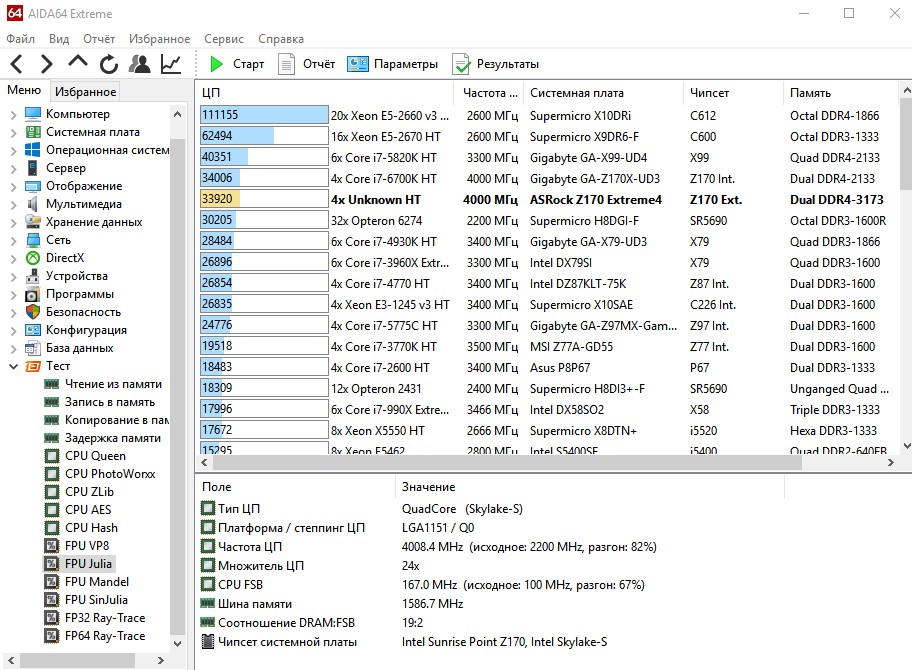The width and height of the screenshot is (912, 670).
Task: Select the CPU Queen benchmark icon
Action: tap(52, 456)
